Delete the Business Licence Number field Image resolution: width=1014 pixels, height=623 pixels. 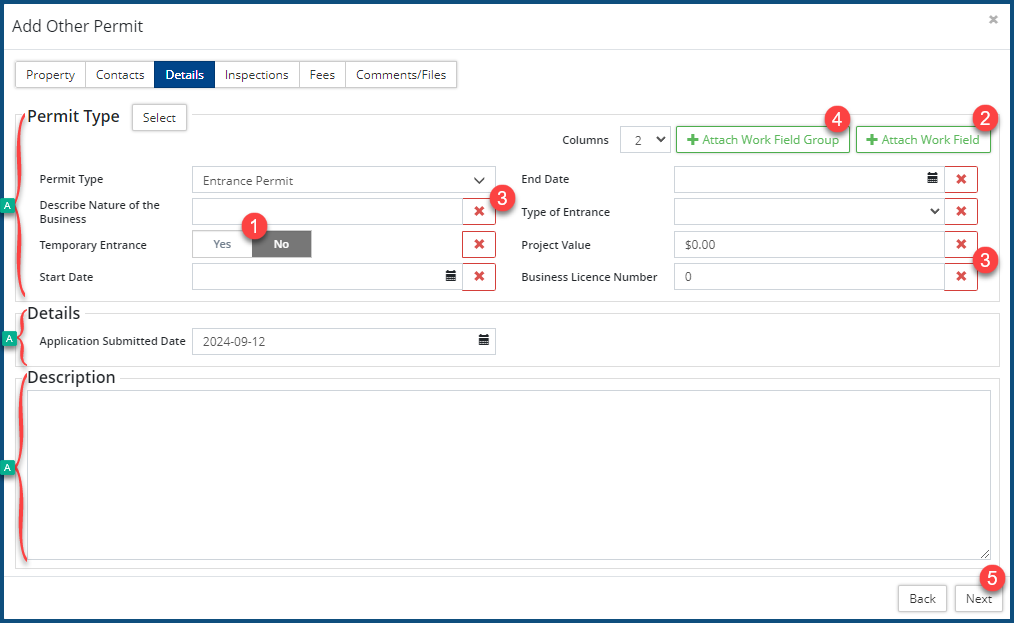pyautogui.click(x=961, y=277)
